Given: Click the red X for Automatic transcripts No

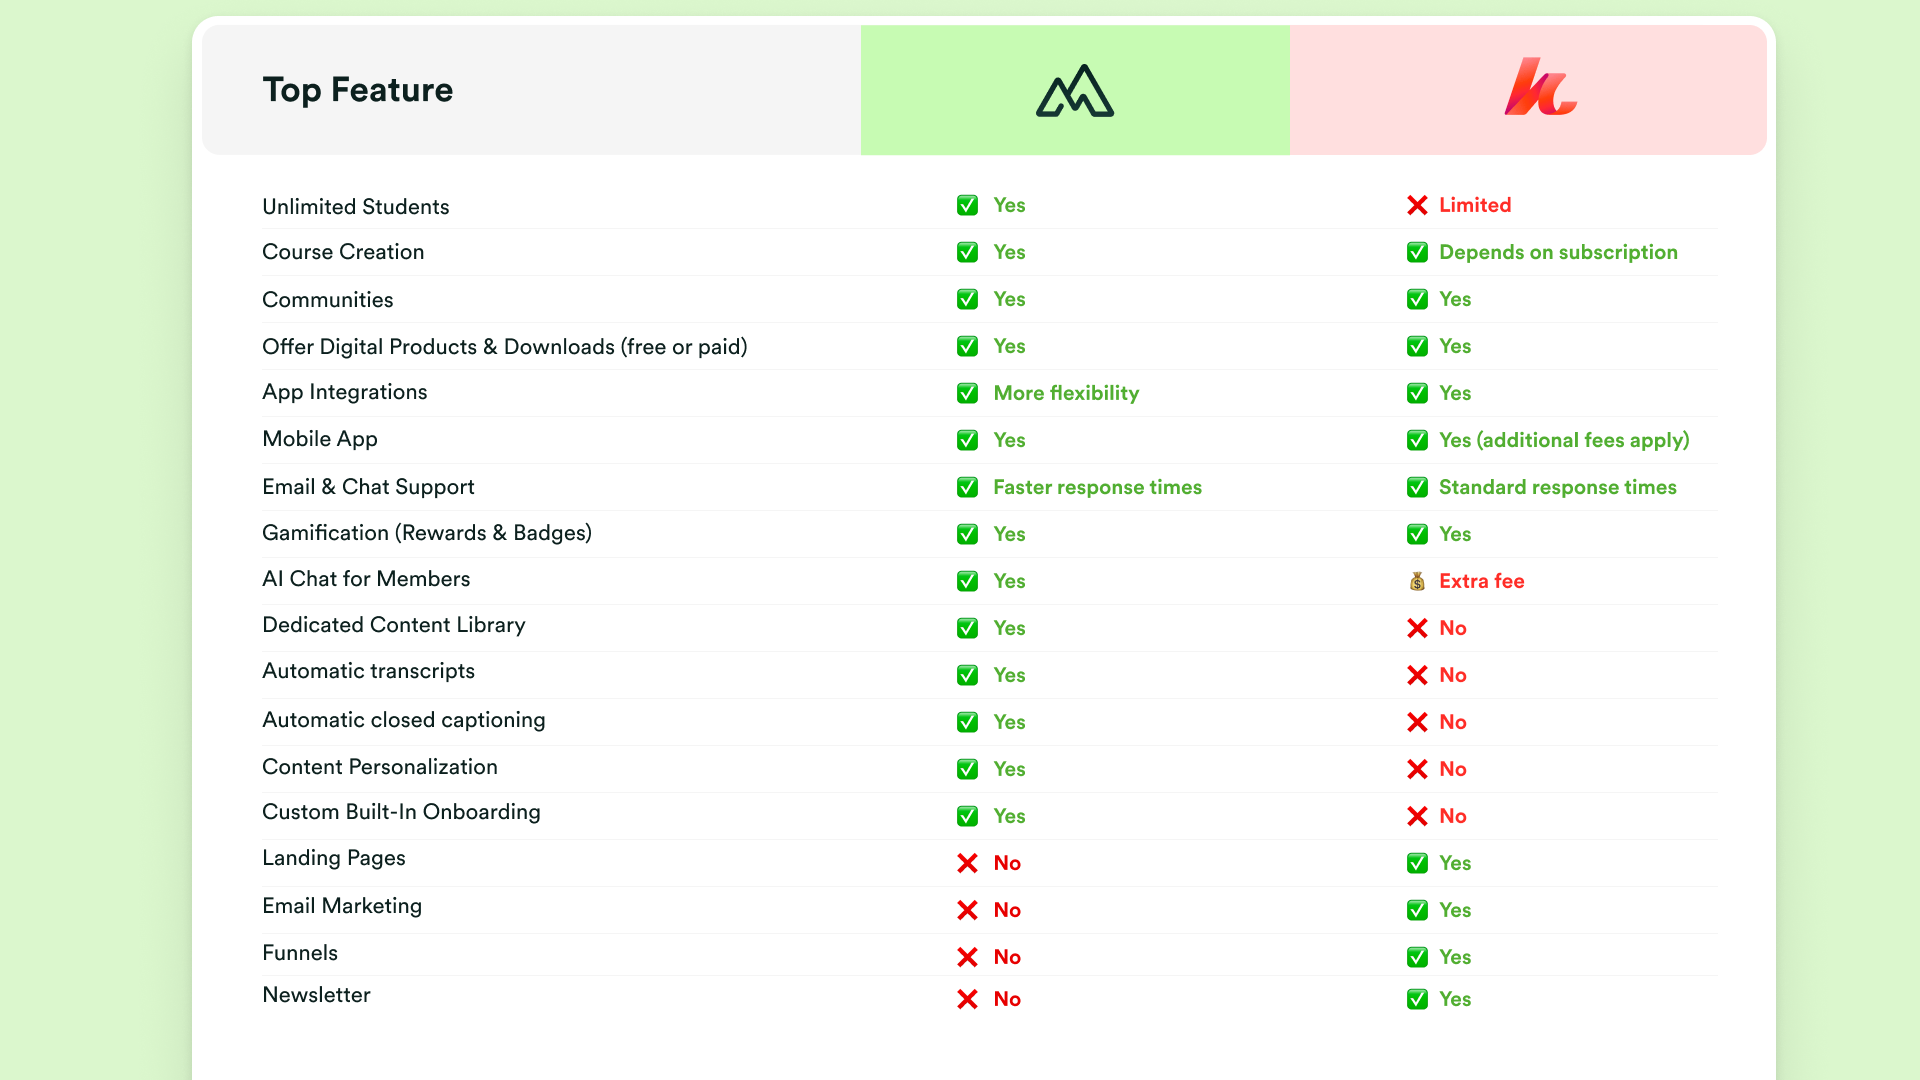Looking at the screenshot, I should [x=1417, y=675].
